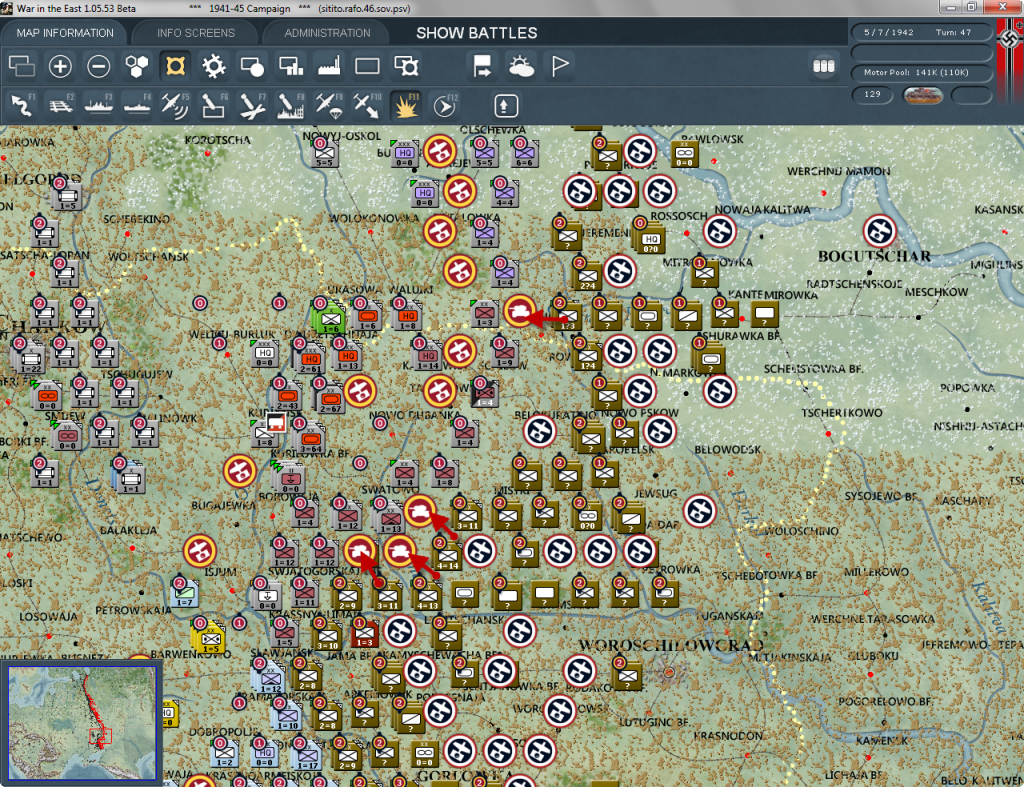1024x787 pixels.
Task: Click the F12 circular arrow icon
Action: pyautogui.click(x=445, y=105)
